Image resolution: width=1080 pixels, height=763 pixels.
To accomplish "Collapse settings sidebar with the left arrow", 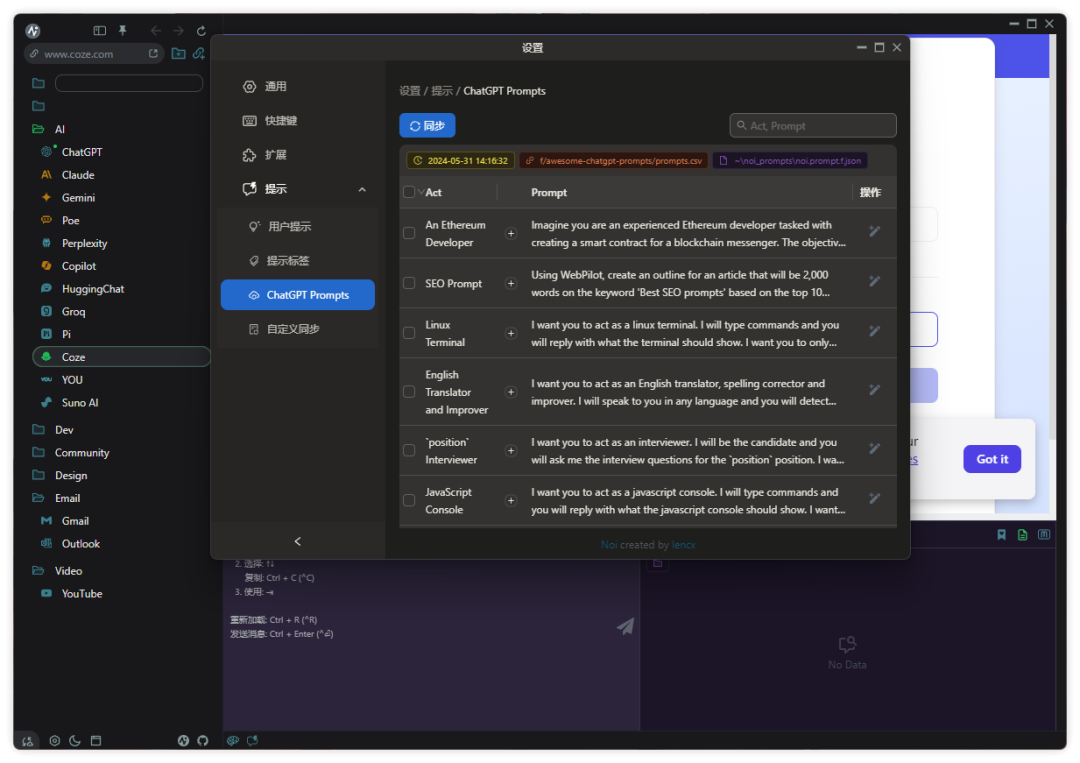I will click(x=298, y=541).
